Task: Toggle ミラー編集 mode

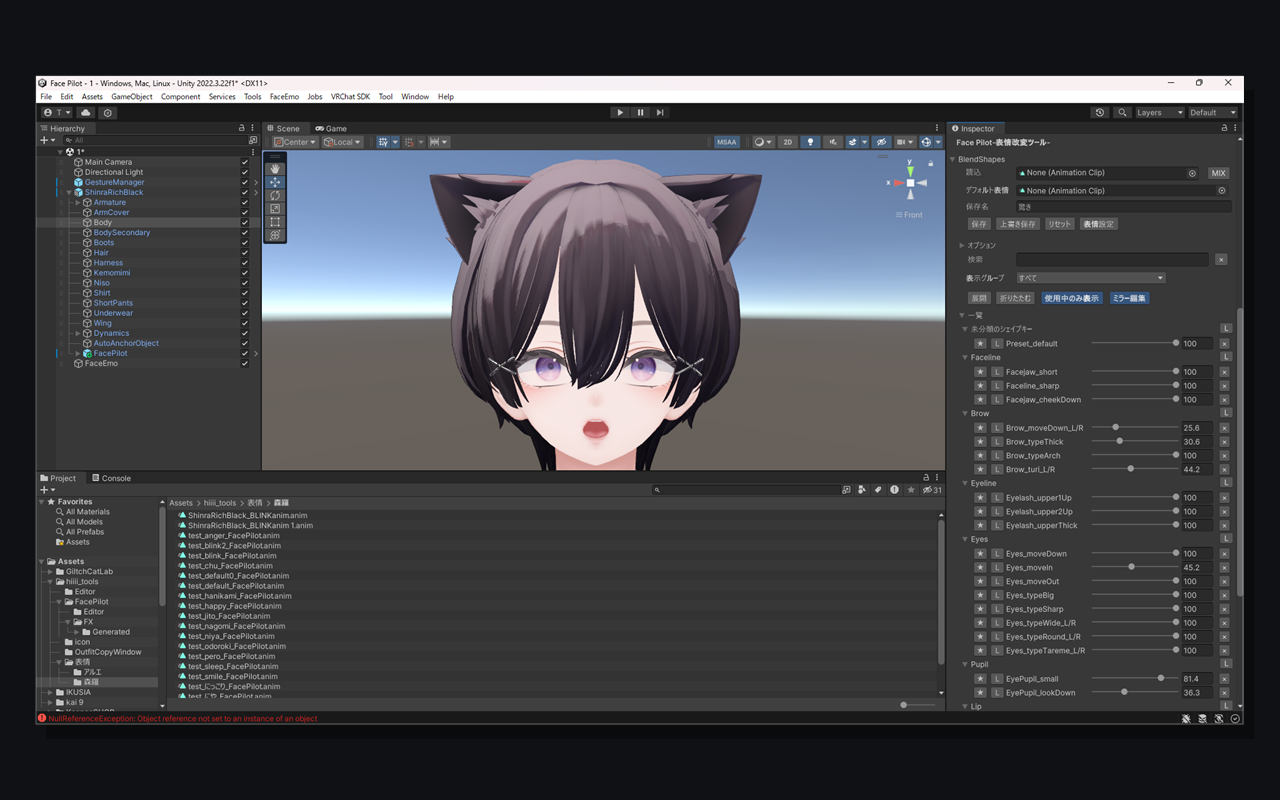Action: (x=1129, y=298)
